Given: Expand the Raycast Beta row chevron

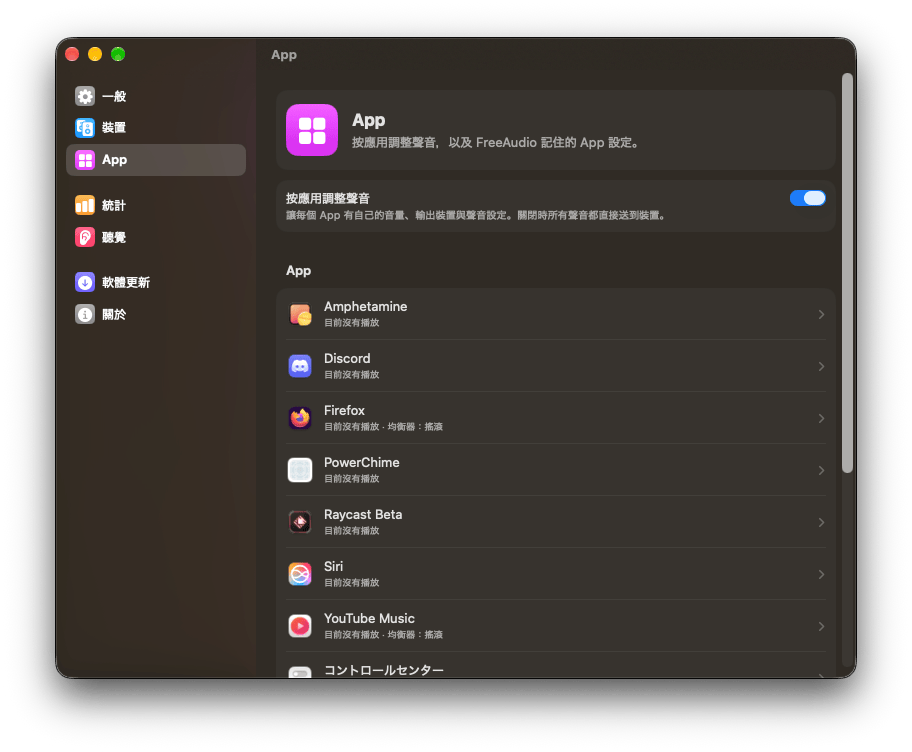Looking at the screenshot, I should point(821,522).
